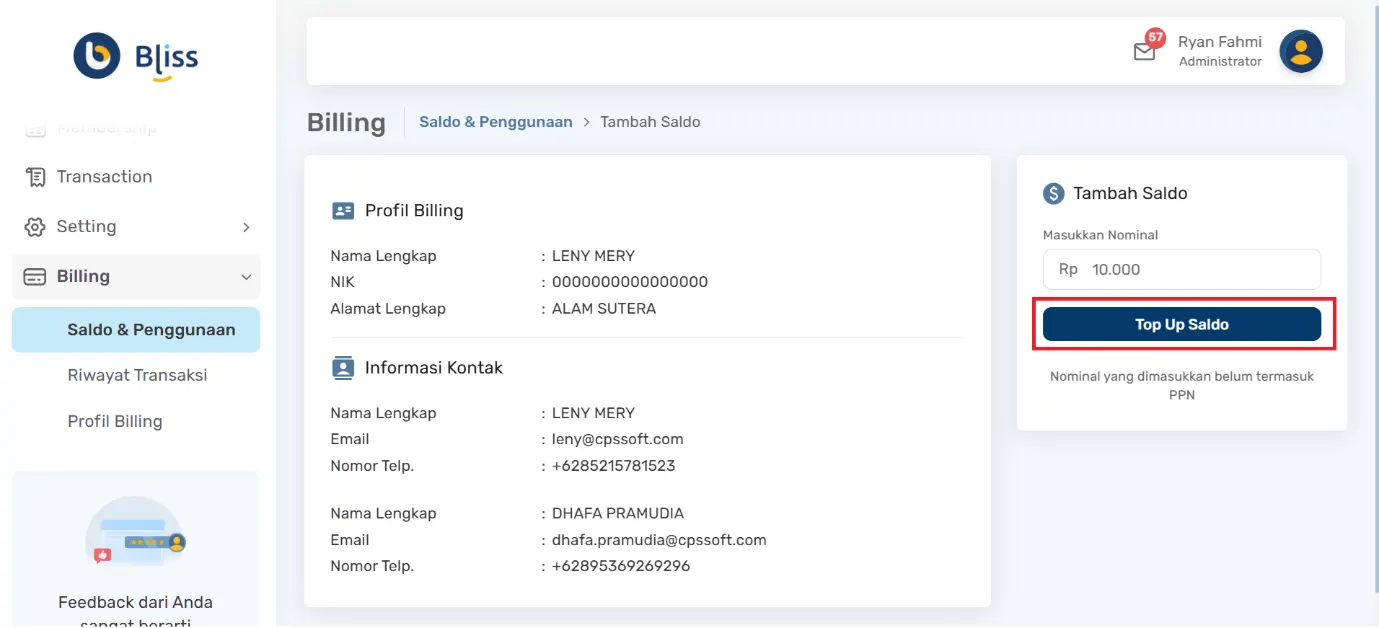The width and height of the screenshot is (1379, 628).
Task: Click the Top Up Saldo button
Action: pos(1182,323)
